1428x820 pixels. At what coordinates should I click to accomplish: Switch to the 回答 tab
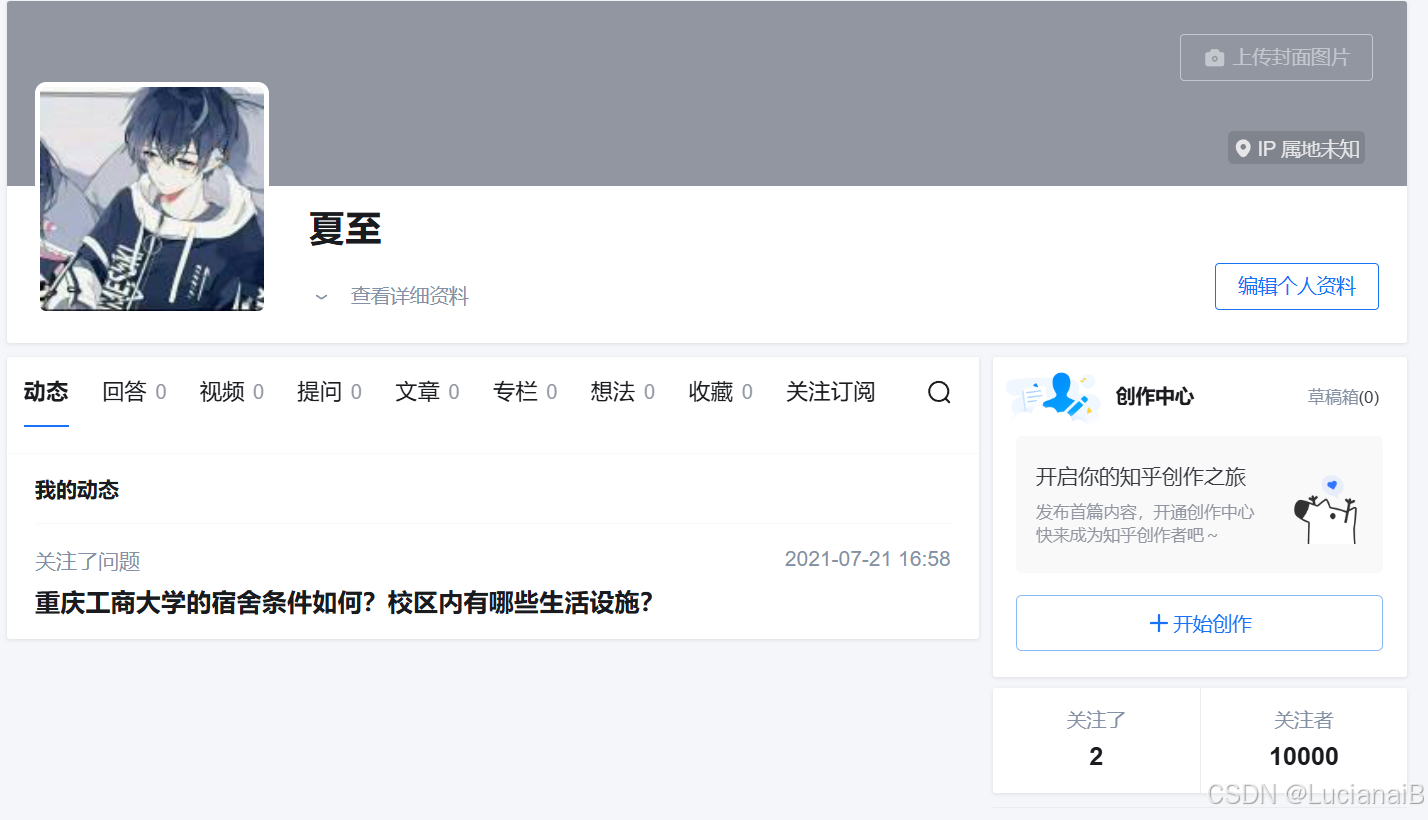[134, 392]
